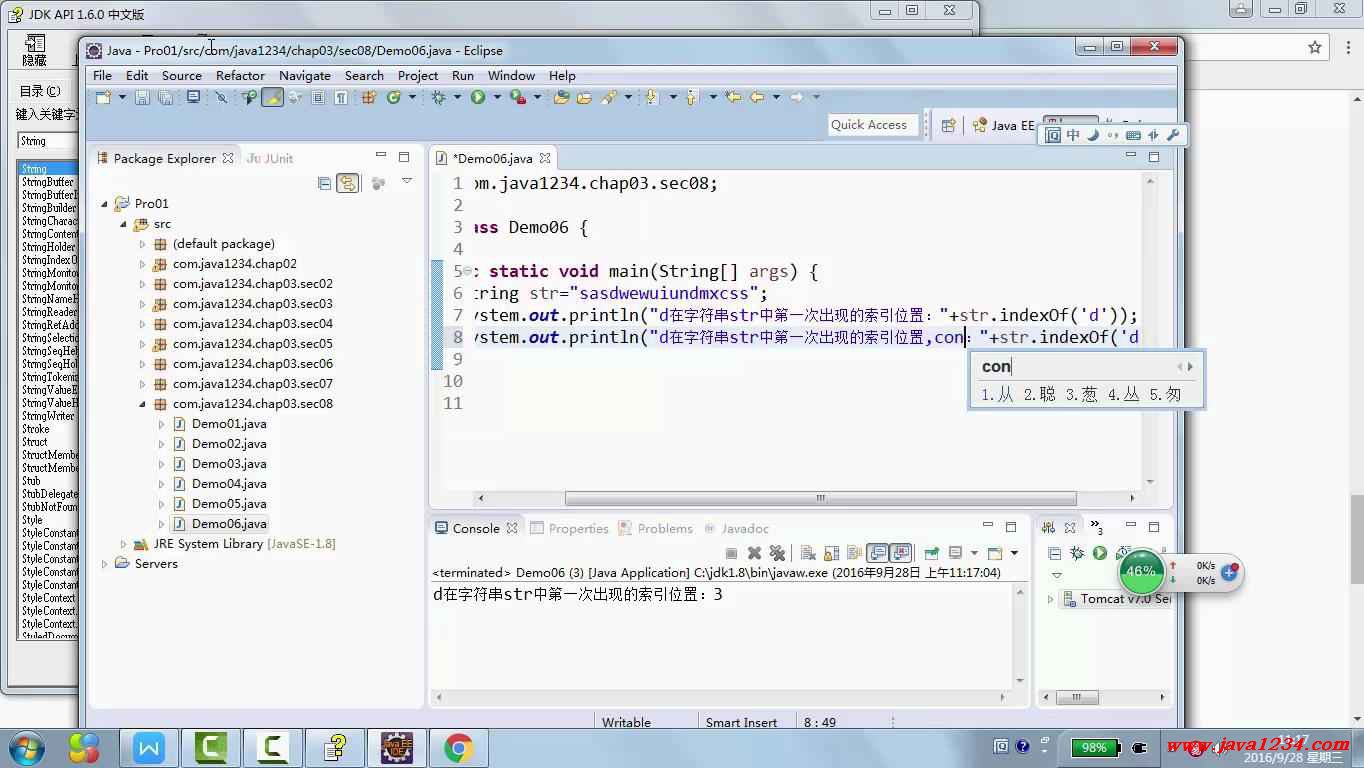Viewport: 1364px width, 768px height.
Task: Click the 46% memory accelerator ball
Action: click(1141, 572)
